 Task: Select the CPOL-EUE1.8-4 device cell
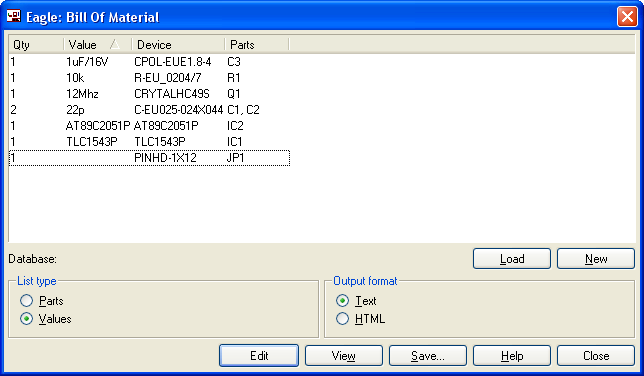tap(172, 62)
